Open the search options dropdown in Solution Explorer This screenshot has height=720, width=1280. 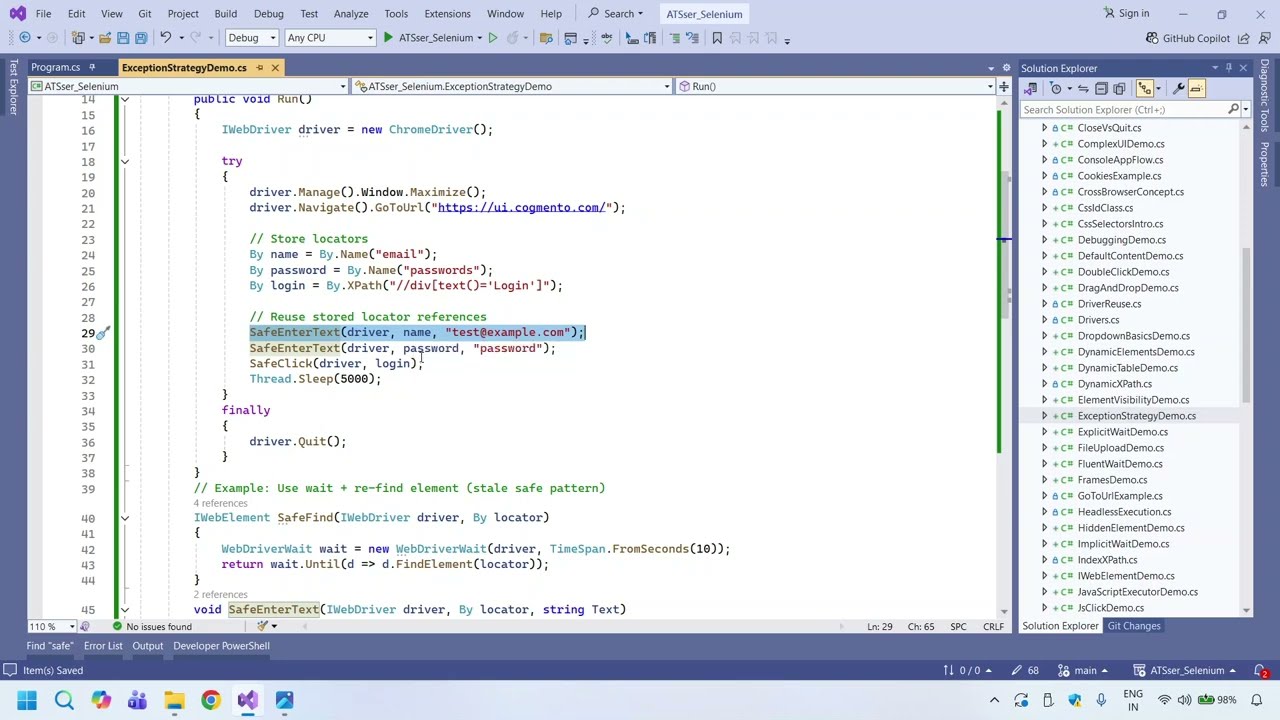click(x=1245, y=110)
